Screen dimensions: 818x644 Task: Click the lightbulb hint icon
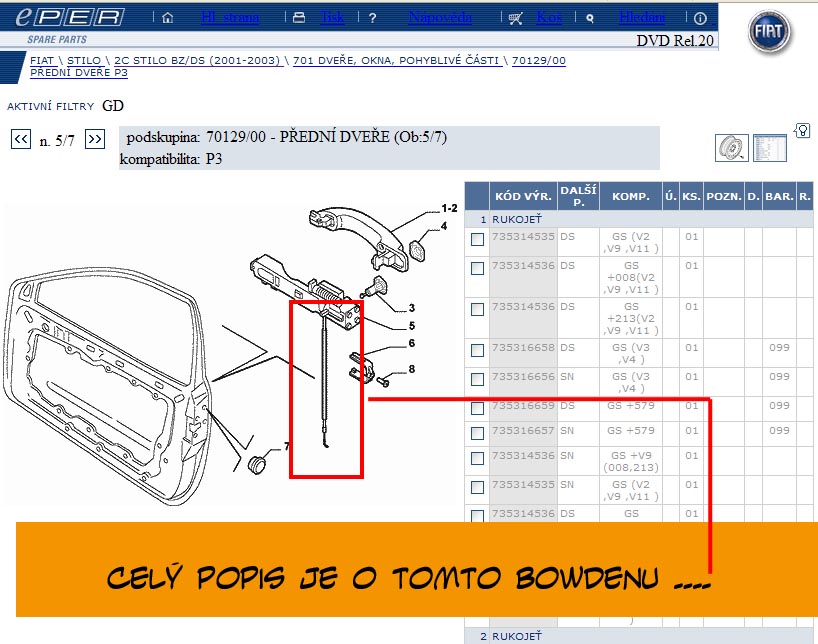pos(801,131)
